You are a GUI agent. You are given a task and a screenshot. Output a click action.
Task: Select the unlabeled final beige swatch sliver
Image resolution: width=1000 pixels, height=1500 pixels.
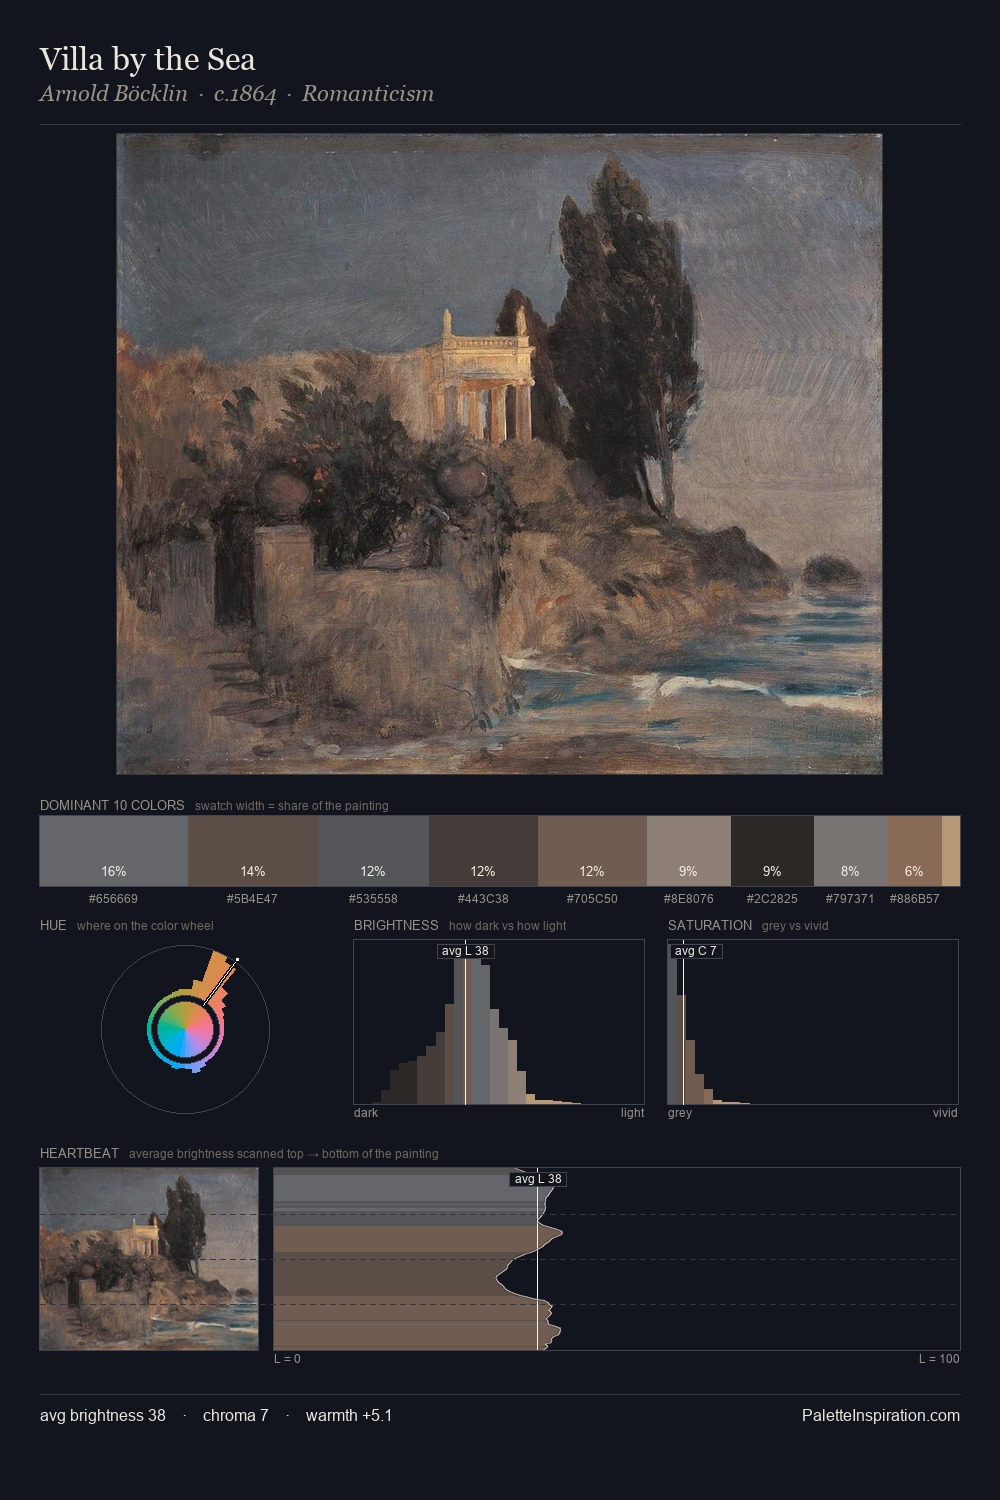tap(951, 851)
